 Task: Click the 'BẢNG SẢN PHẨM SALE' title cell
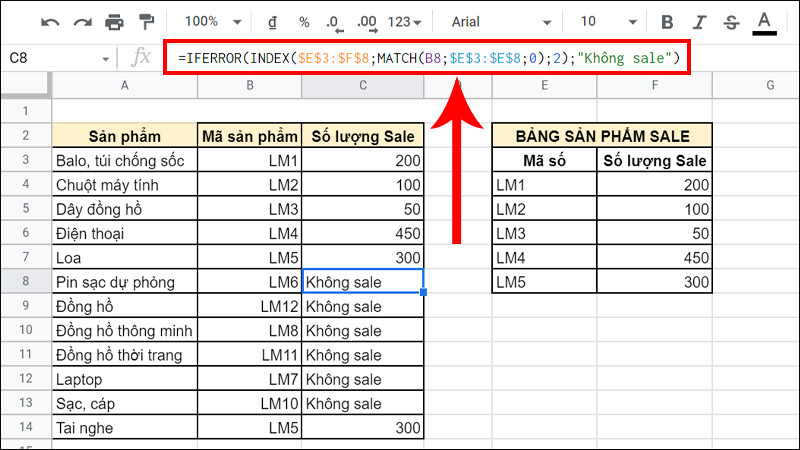click(602, 136)
